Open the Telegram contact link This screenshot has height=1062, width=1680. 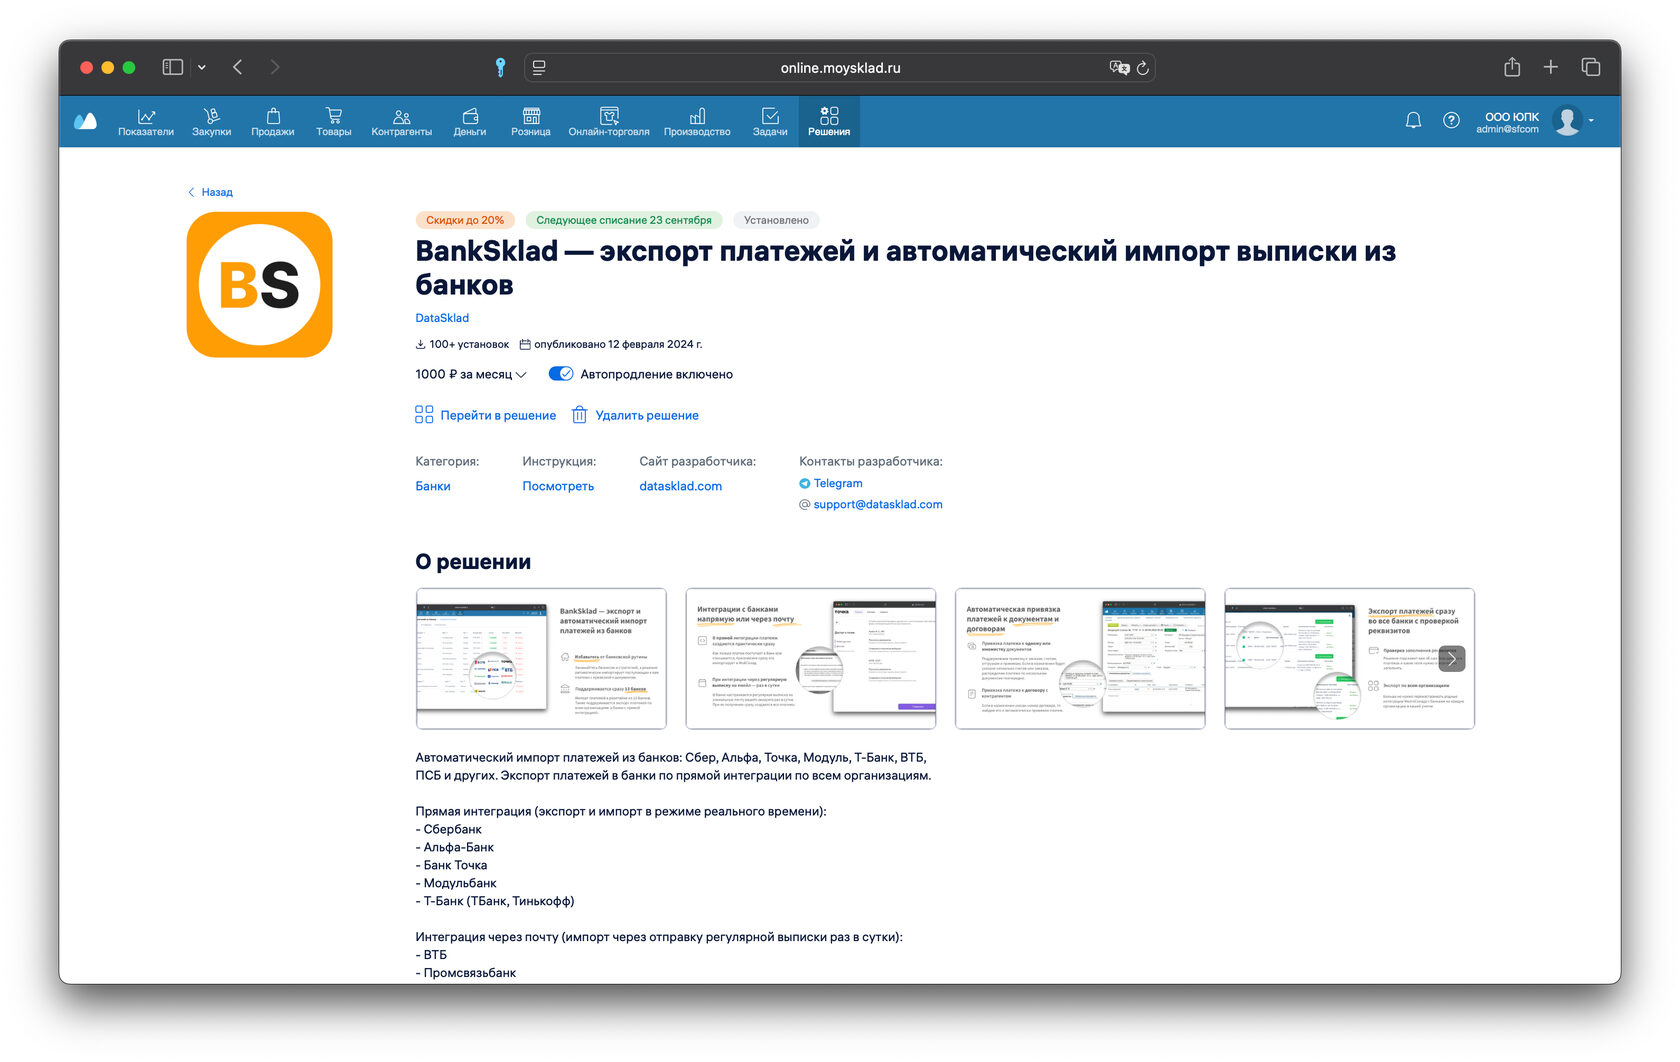[831, 483]
